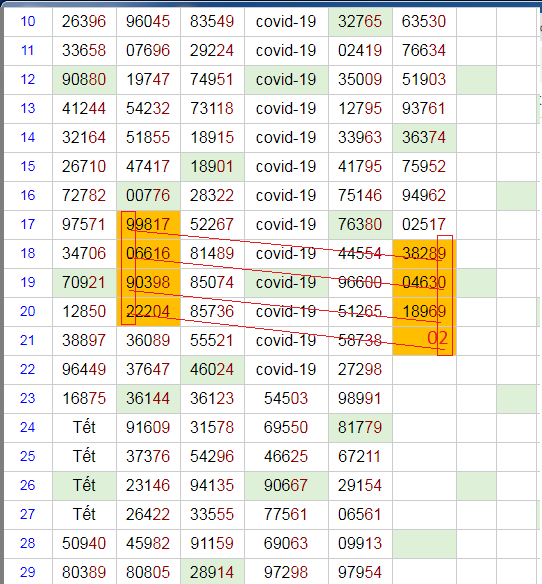542x584 pixels.
Task: Select cell containing 00776
Action: (x=148, y=196)
